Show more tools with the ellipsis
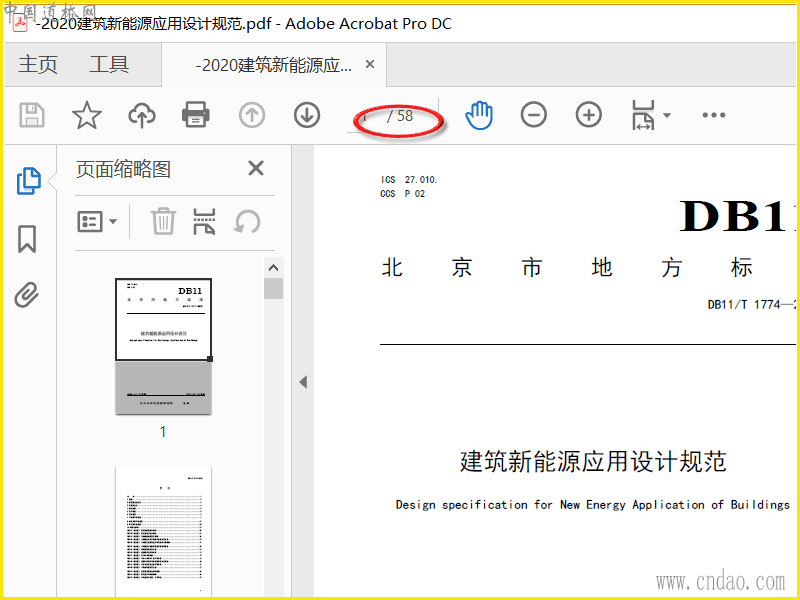 coord(714,115)
